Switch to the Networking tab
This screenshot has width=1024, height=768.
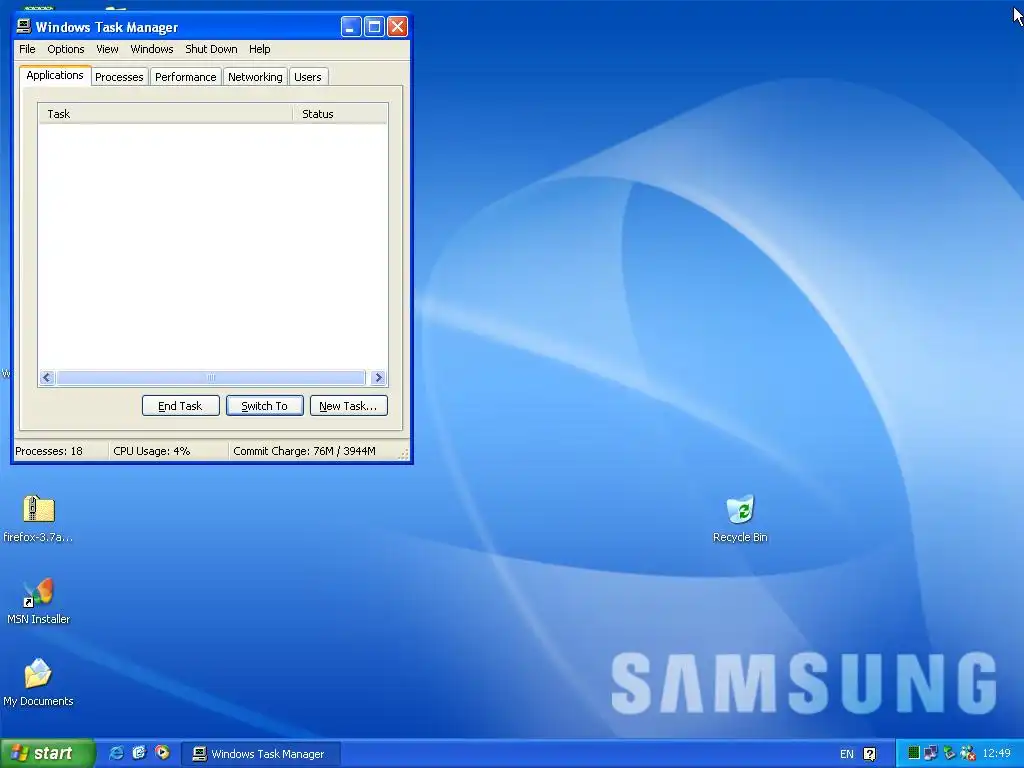[255, 77]
